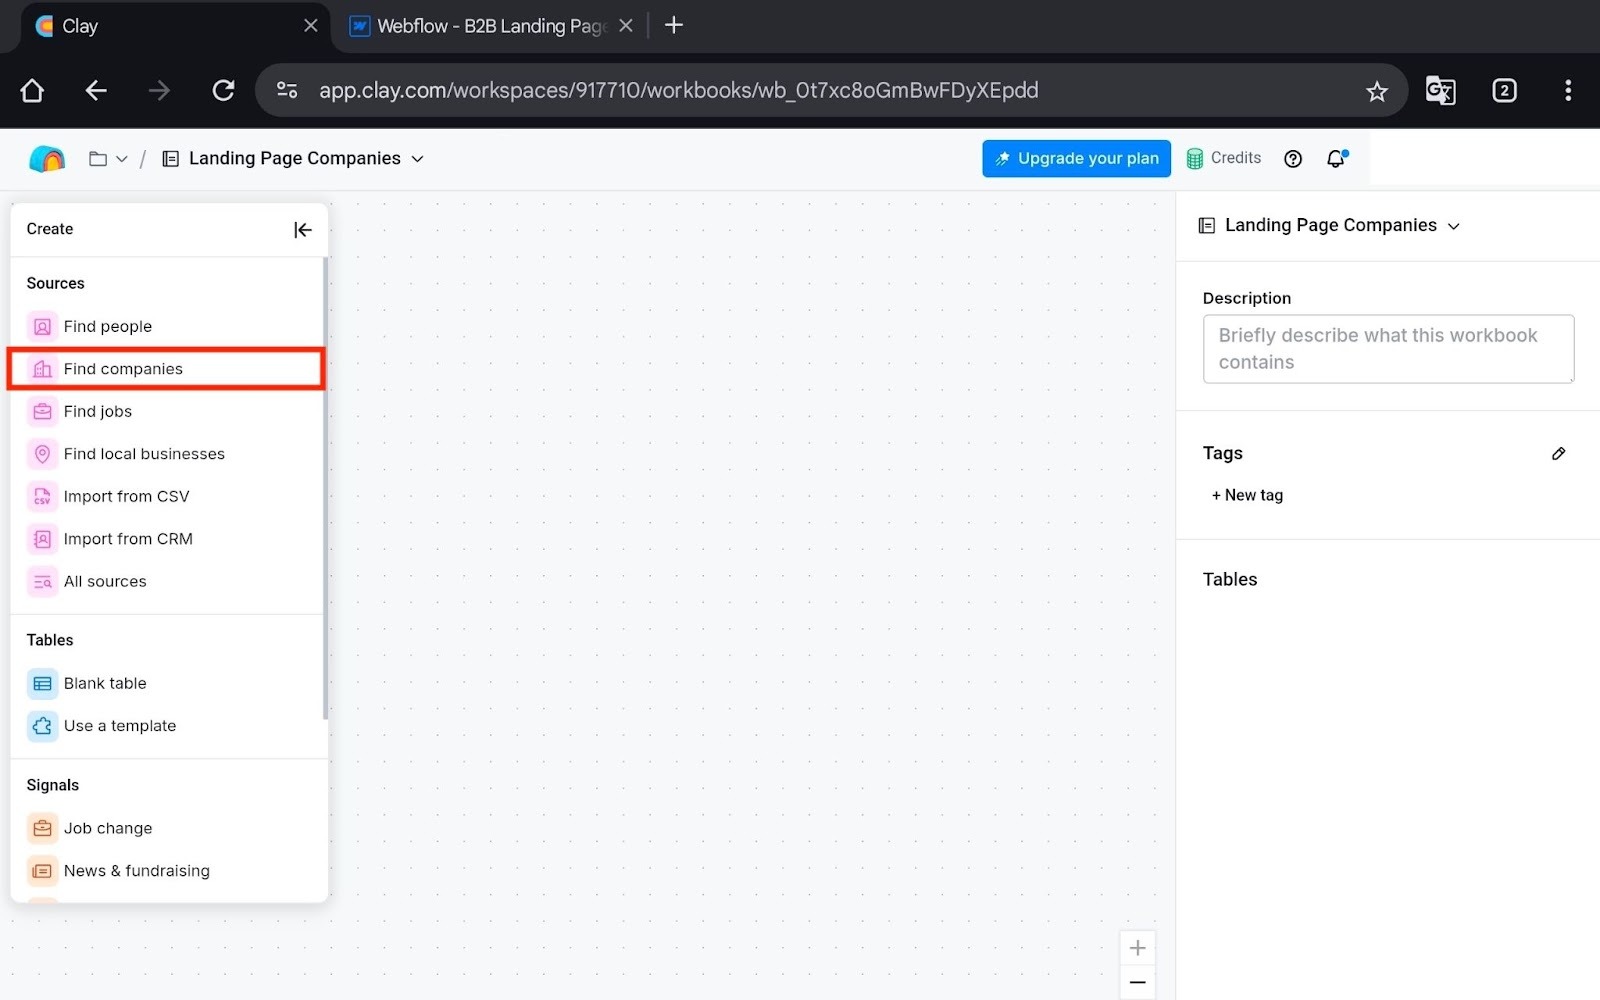Close the Webflow browser tab
Image resolution: width=1600 pixels, height=1000 pixels.
tap(626, 26)
